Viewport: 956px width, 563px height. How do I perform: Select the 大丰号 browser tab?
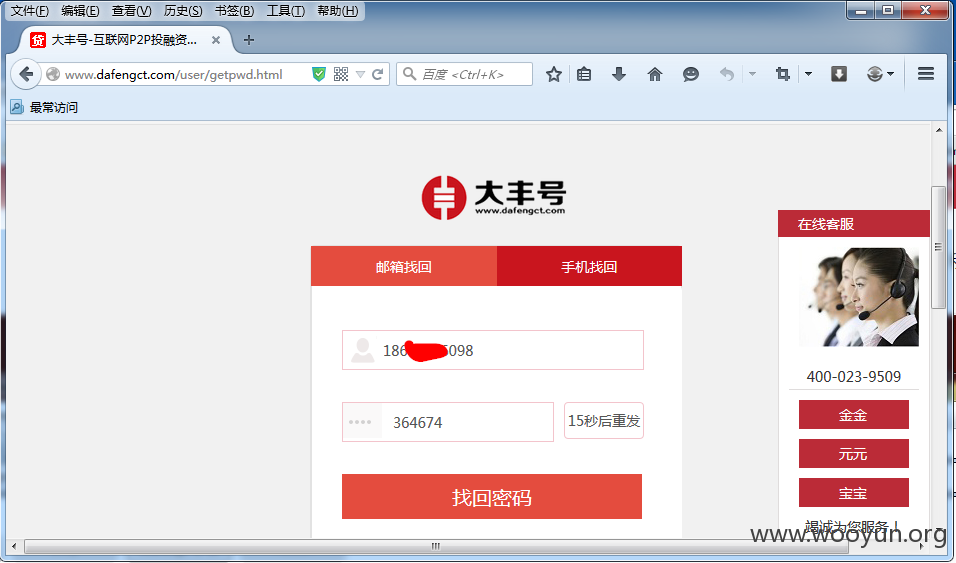click(124, 40)
